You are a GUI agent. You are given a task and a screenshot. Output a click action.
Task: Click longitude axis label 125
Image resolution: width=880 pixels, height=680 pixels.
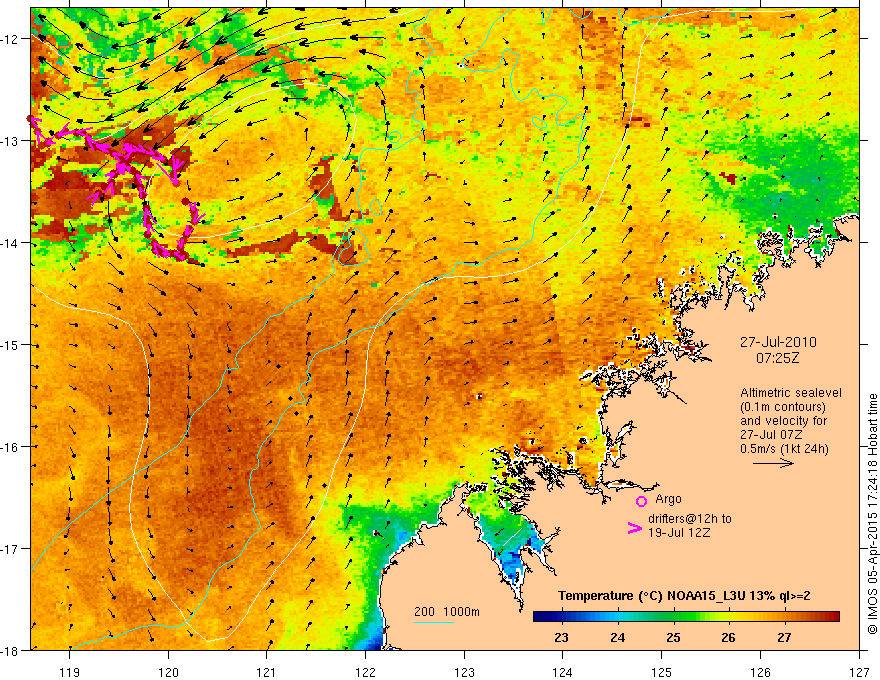coord(662,672)
